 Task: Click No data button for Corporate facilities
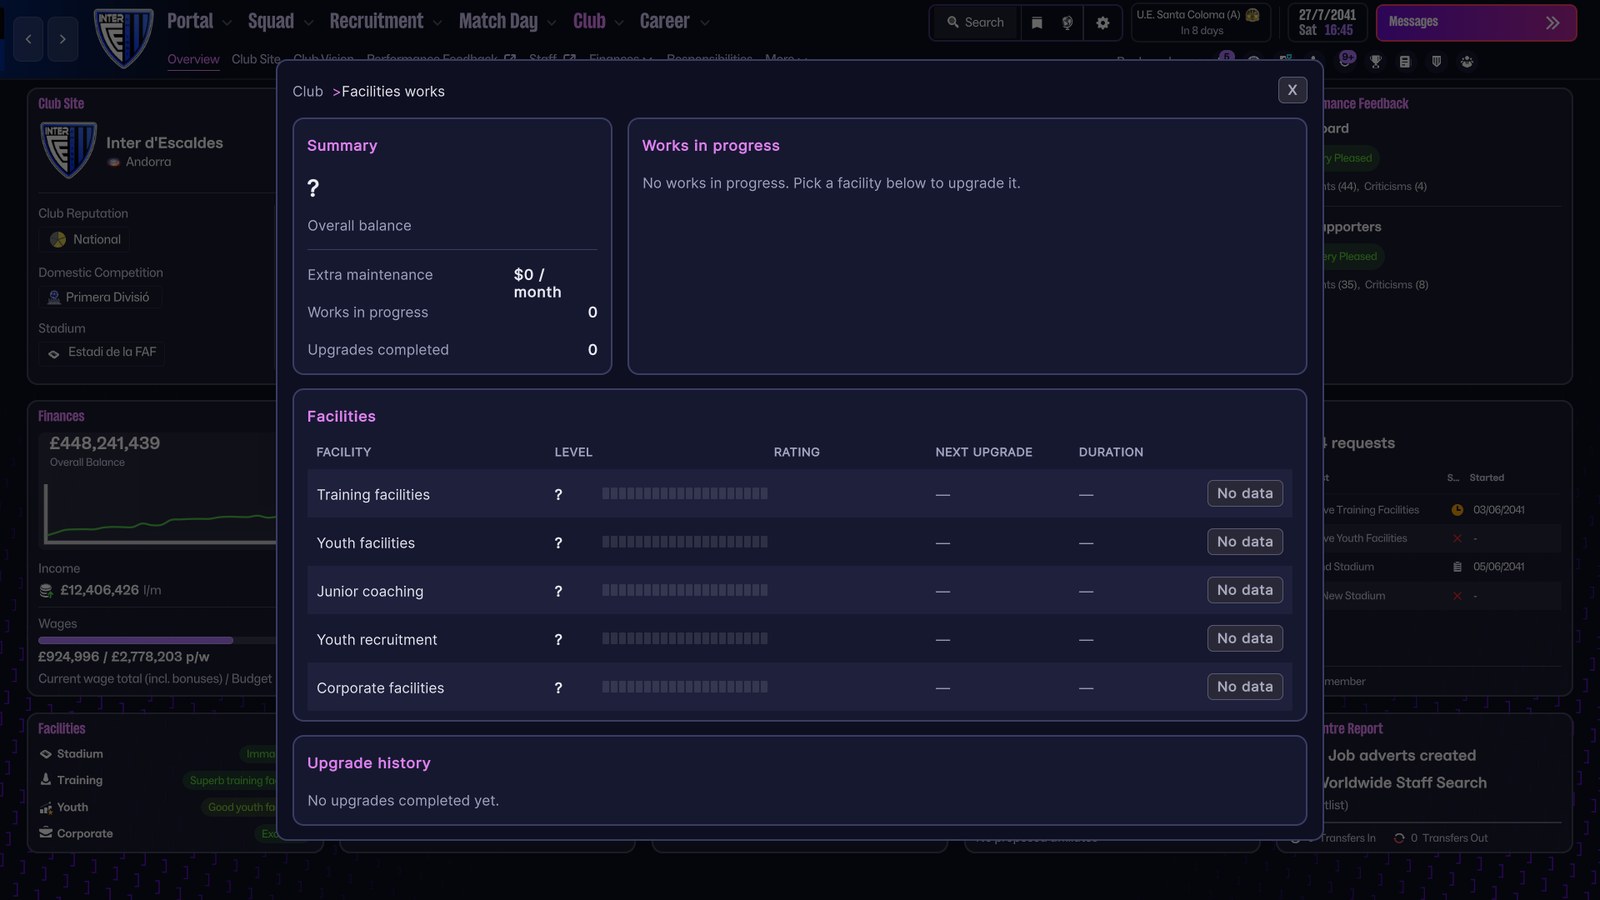pyautogui.click(x=1245, y=686)
